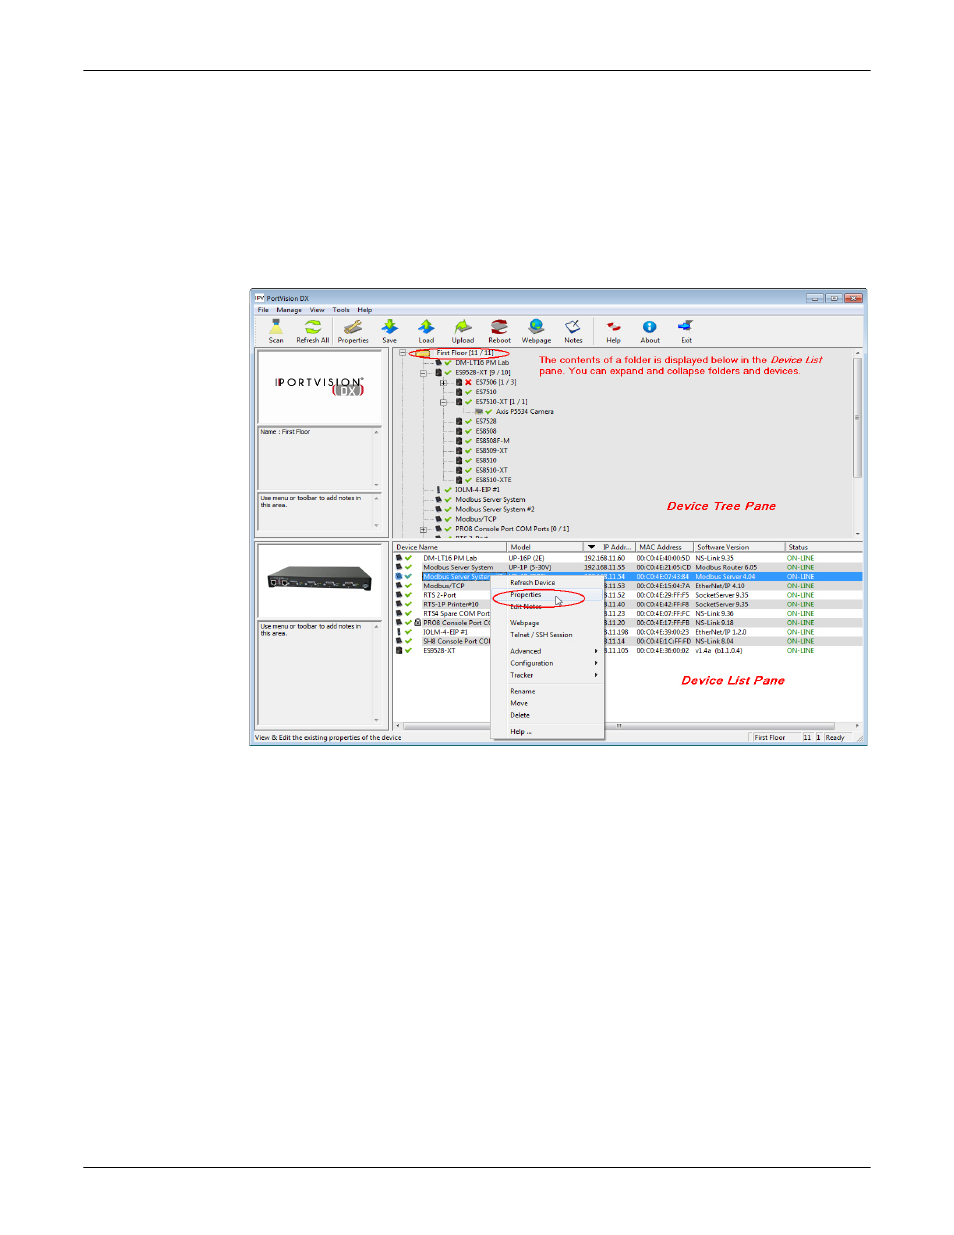Open the Advanced submenu
Viewport: 954px width, 1235px height.
click(x=548, y=651)
